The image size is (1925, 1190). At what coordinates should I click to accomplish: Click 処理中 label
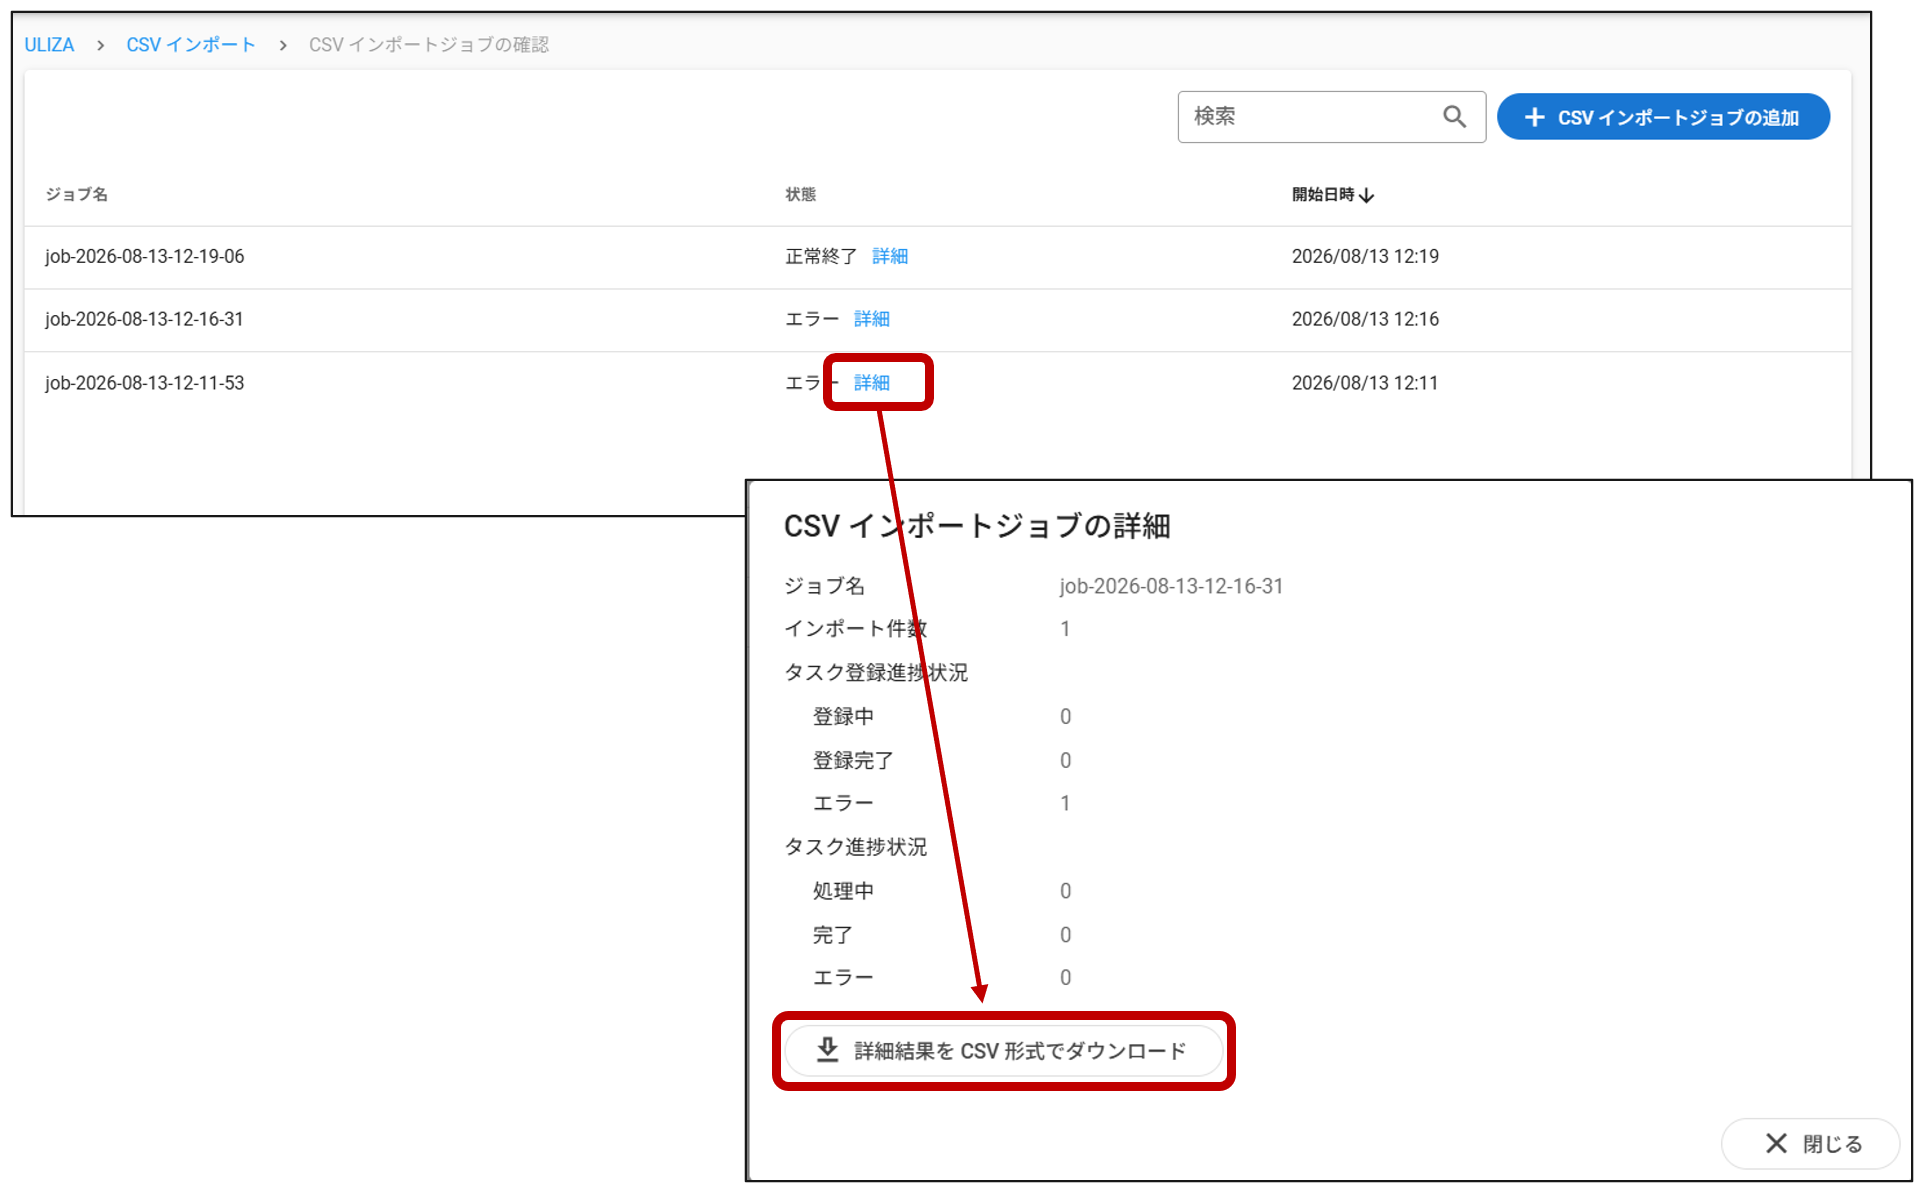(x=843, y=891)
